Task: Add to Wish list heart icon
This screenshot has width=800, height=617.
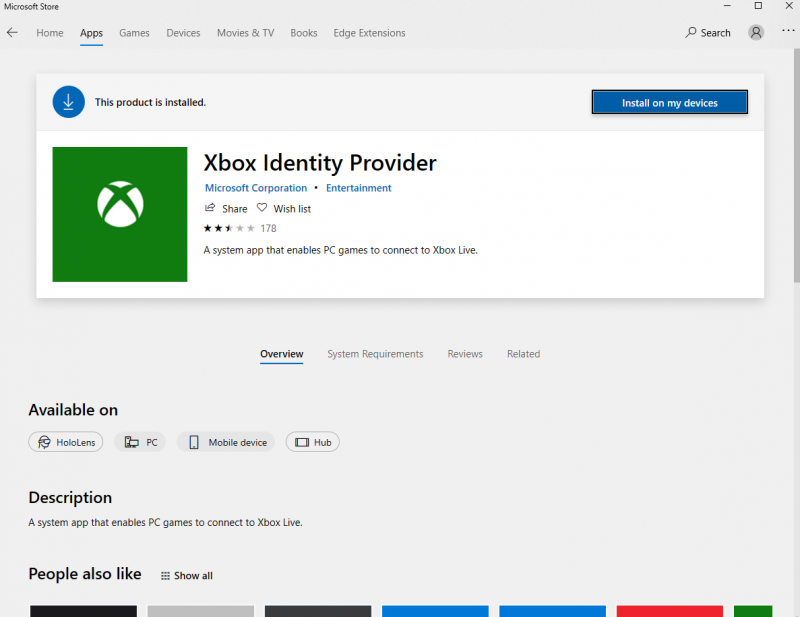Action: click(x=262, y=208)
